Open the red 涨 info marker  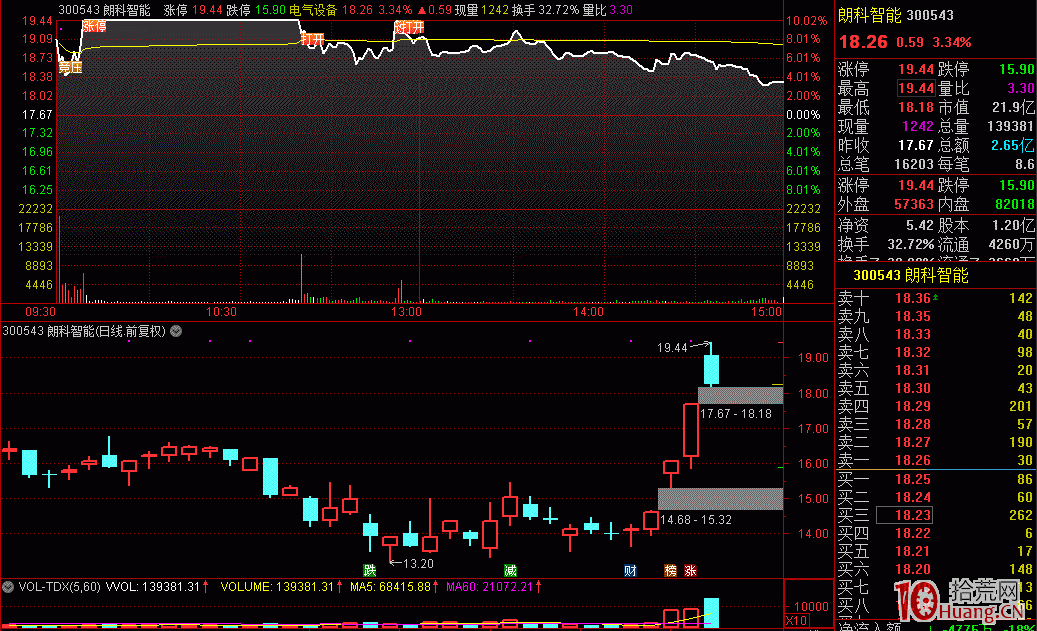click(x=690, y=570)
